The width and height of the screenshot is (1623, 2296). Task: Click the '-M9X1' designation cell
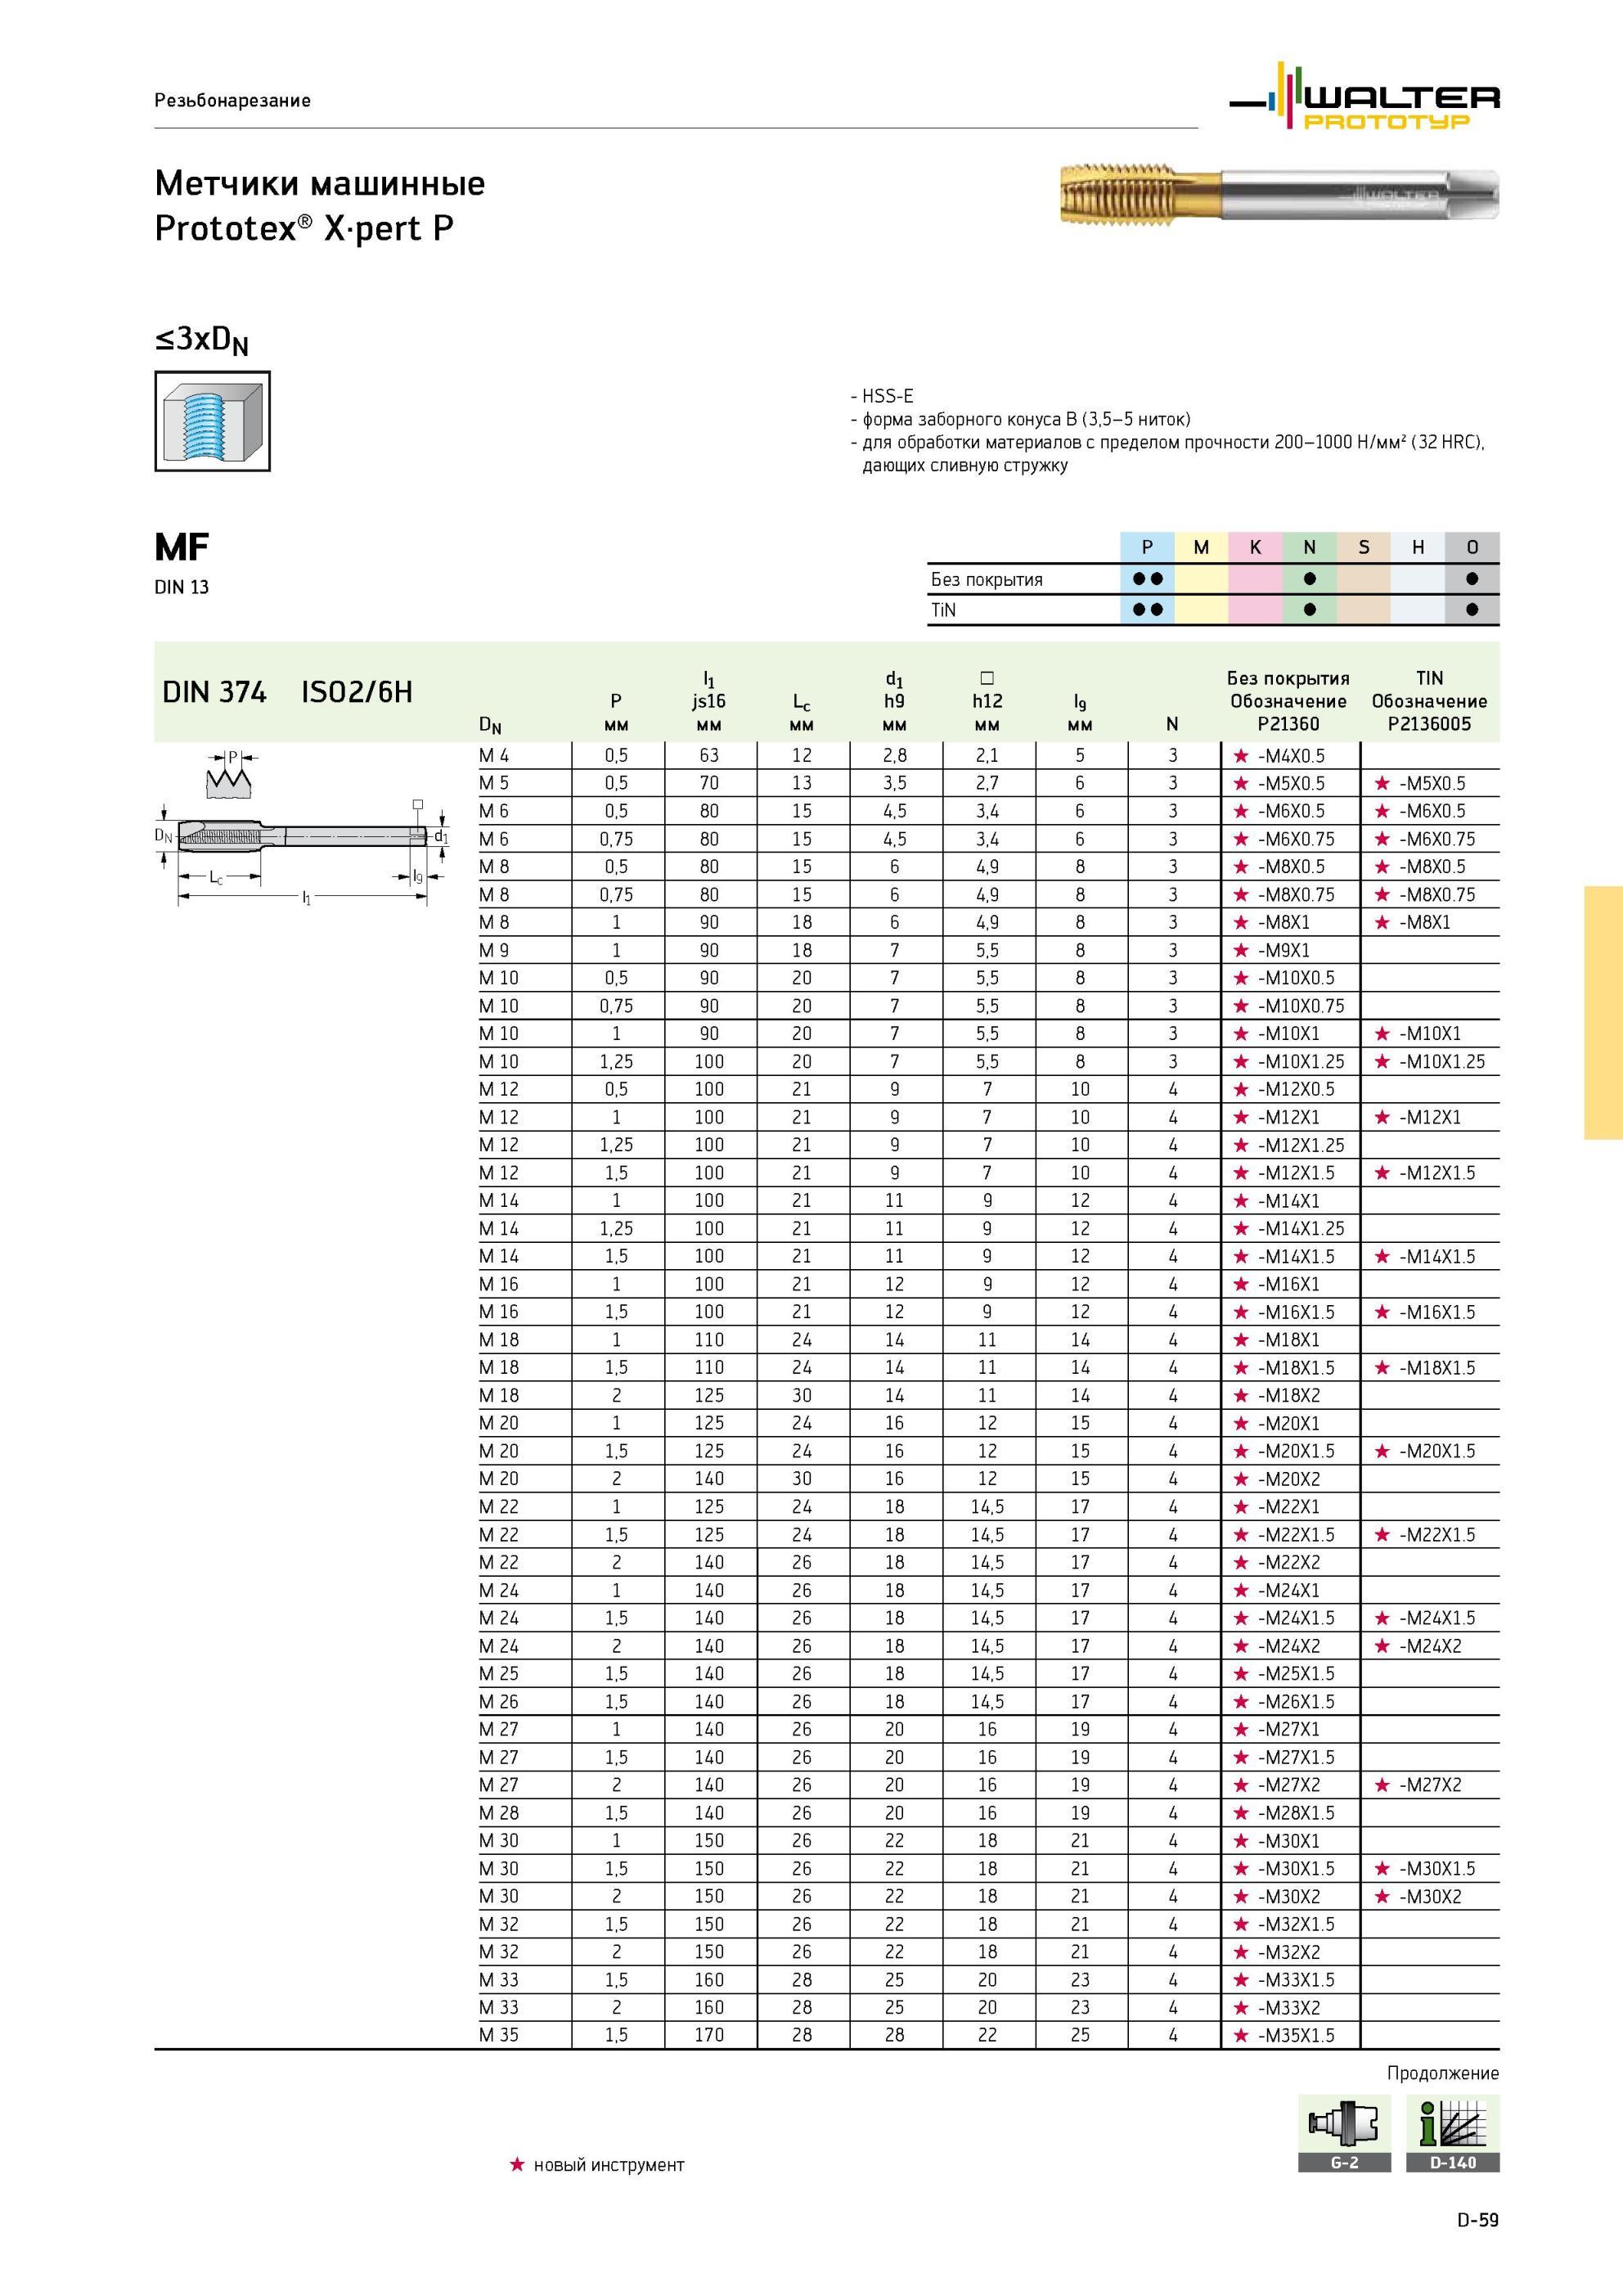(1284, 951)
